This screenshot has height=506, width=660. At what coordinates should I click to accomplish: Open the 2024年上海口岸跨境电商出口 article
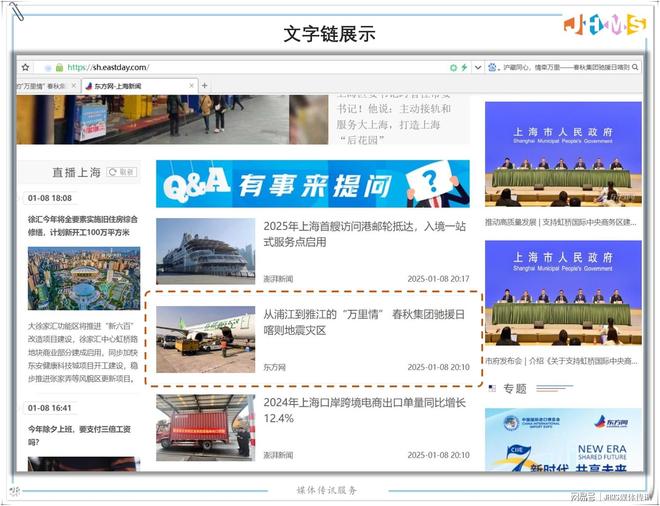pos(365,410)
